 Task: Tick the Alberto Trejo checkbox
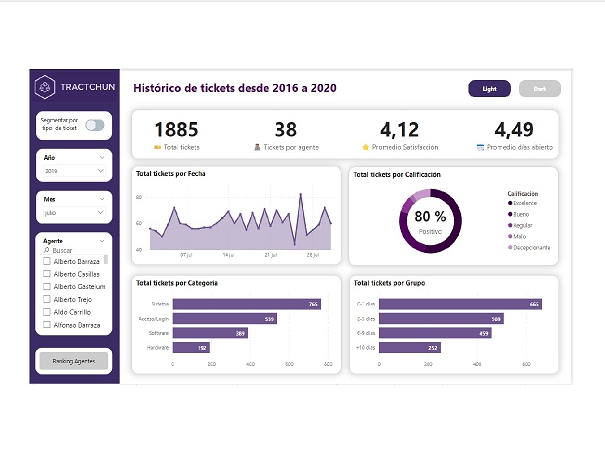click(46, 299)
